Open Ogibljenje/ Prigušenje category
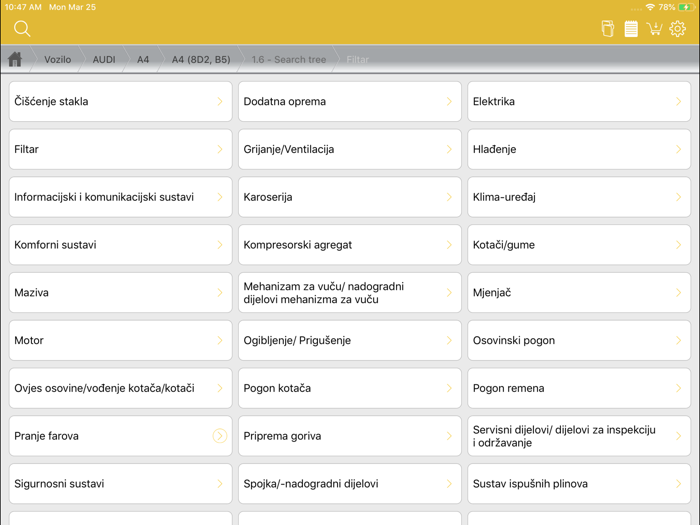The height and width of the screenshot is (525, 700). pyautogui.click(x=350, y=340)
